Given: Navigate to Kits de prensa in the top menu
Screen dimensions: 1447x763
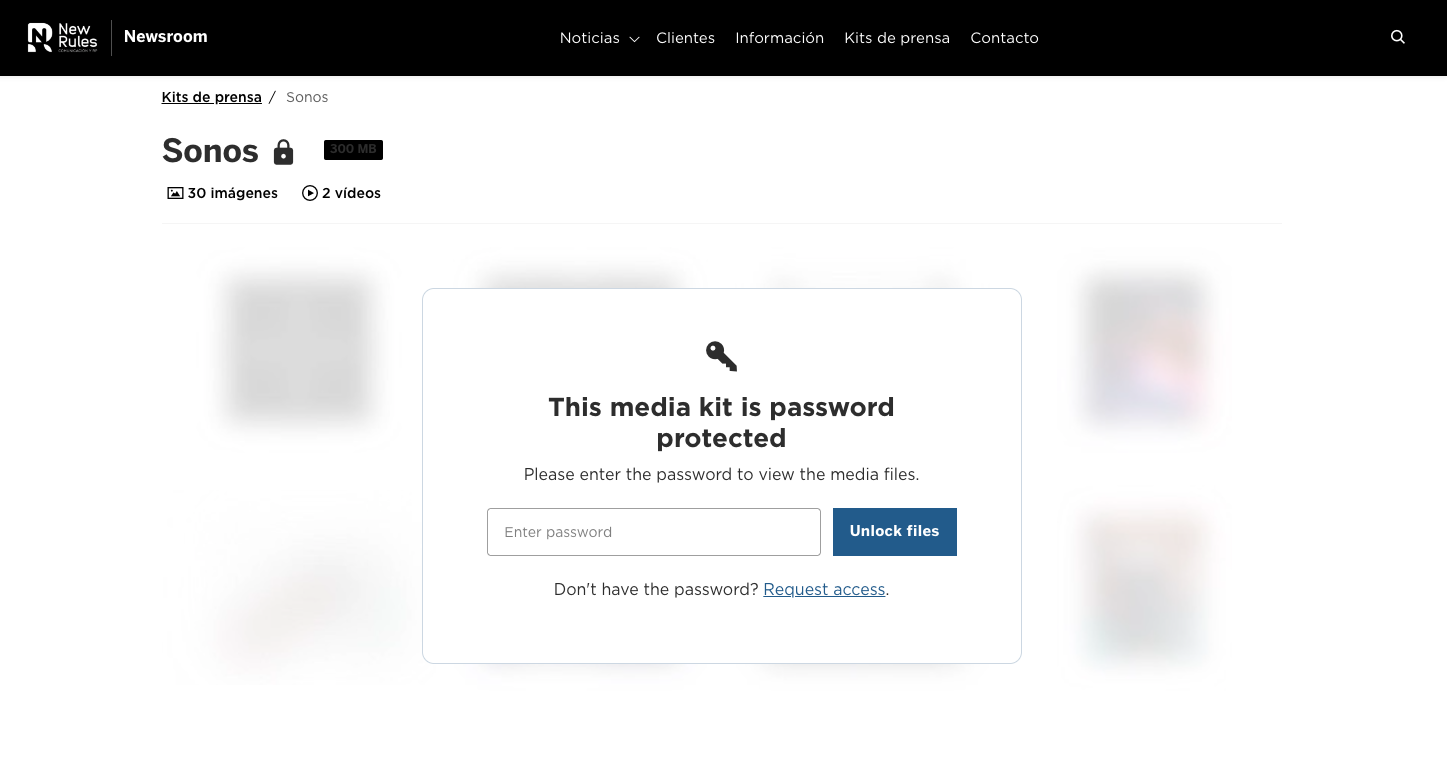Looking at the screenshot, I should [896, 38].
